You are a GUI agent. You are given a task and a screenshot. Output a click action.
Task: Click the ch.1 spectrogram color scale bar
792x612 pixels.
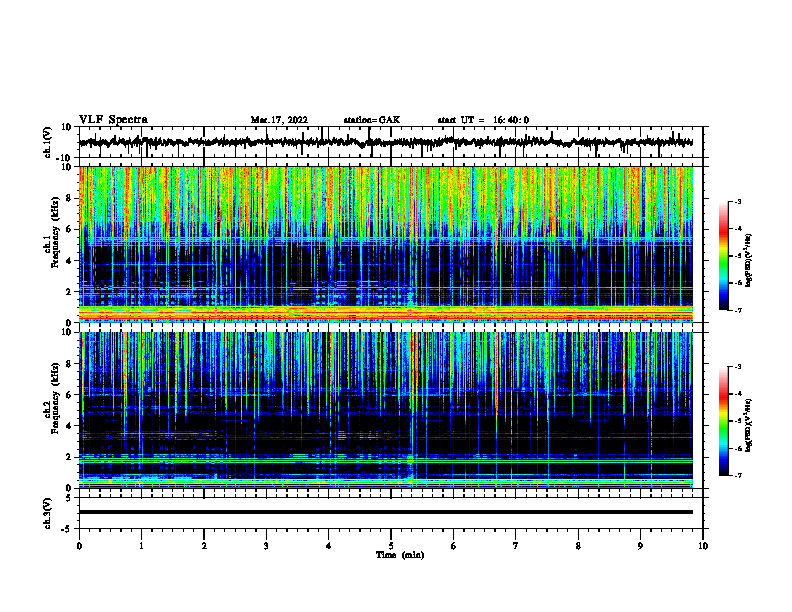tap(724, 256)
